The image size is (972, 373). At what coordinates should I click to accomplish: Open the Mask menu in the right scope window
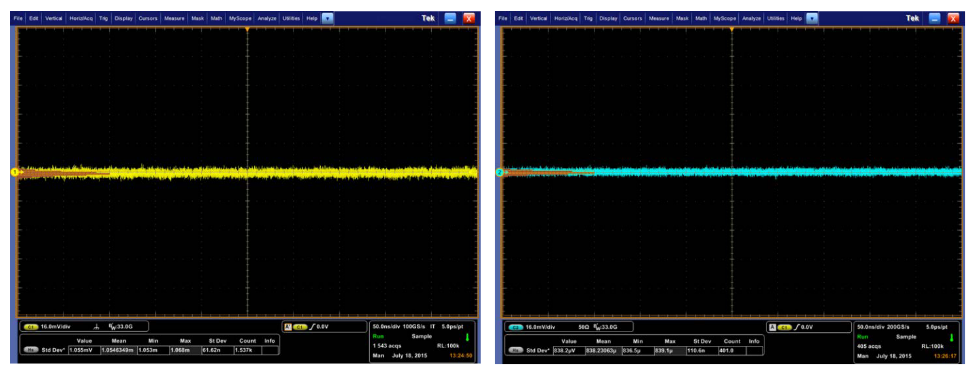[682, 19]
